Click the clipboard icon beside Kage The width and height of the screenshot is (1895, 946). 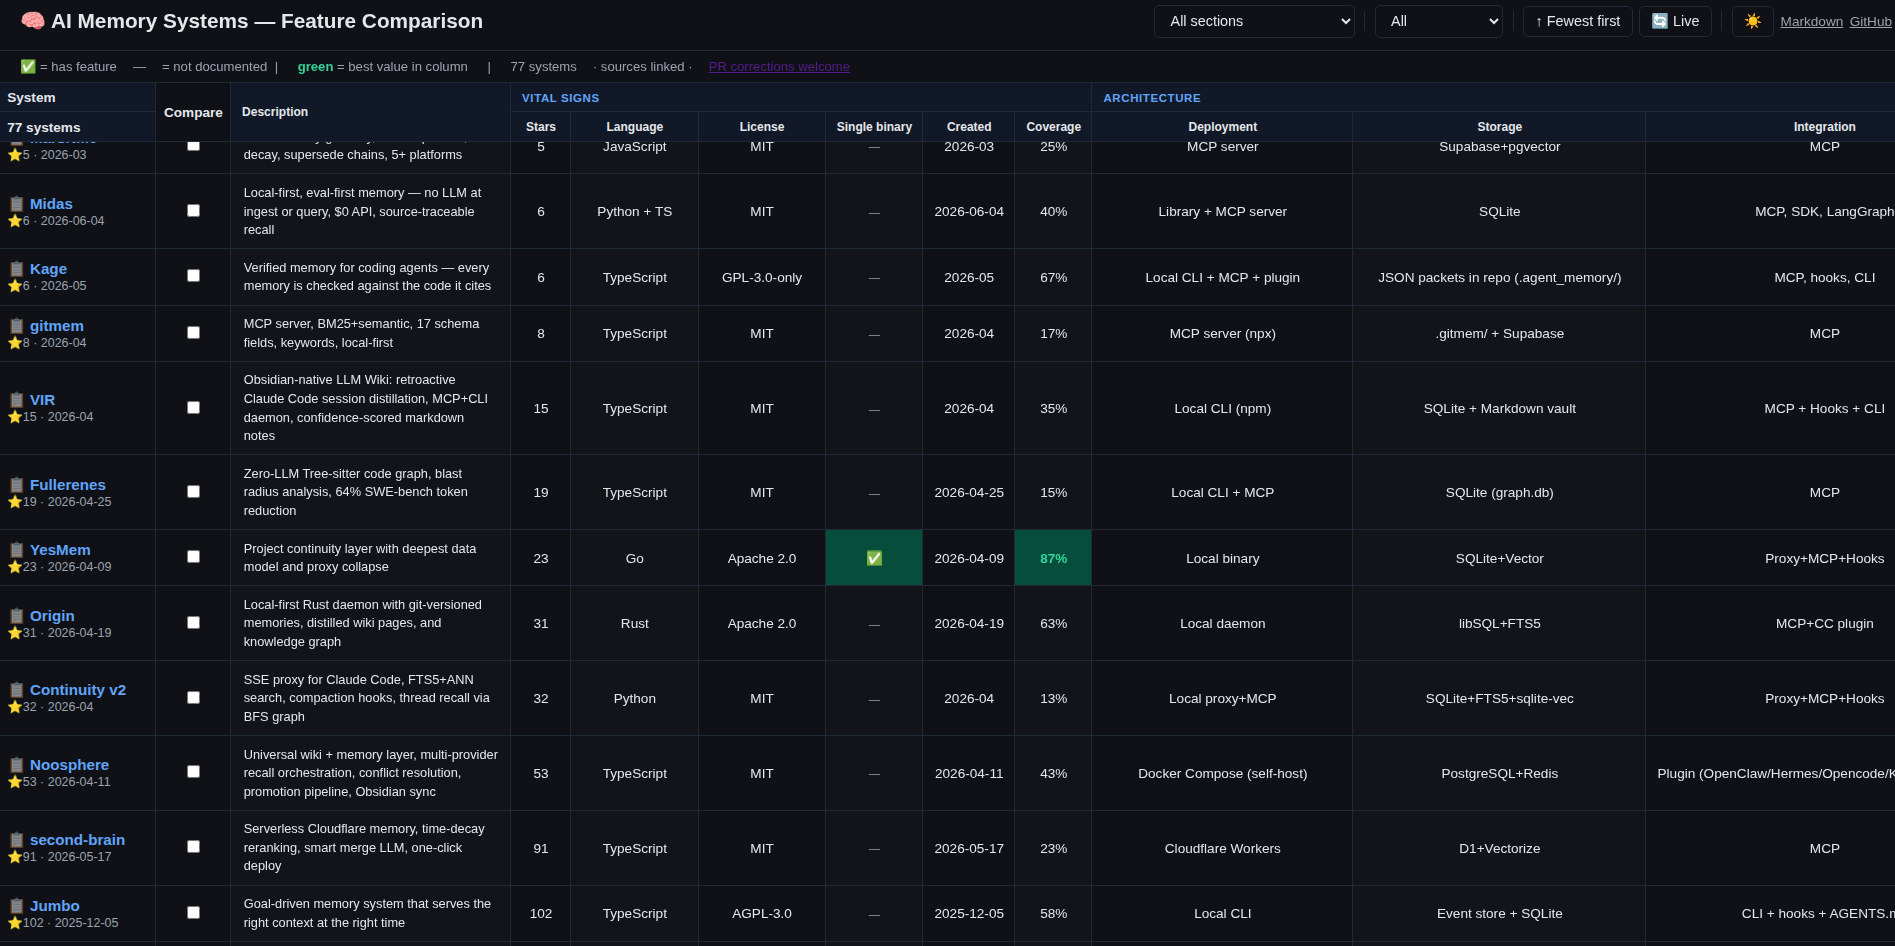click(x=17, y=269)
